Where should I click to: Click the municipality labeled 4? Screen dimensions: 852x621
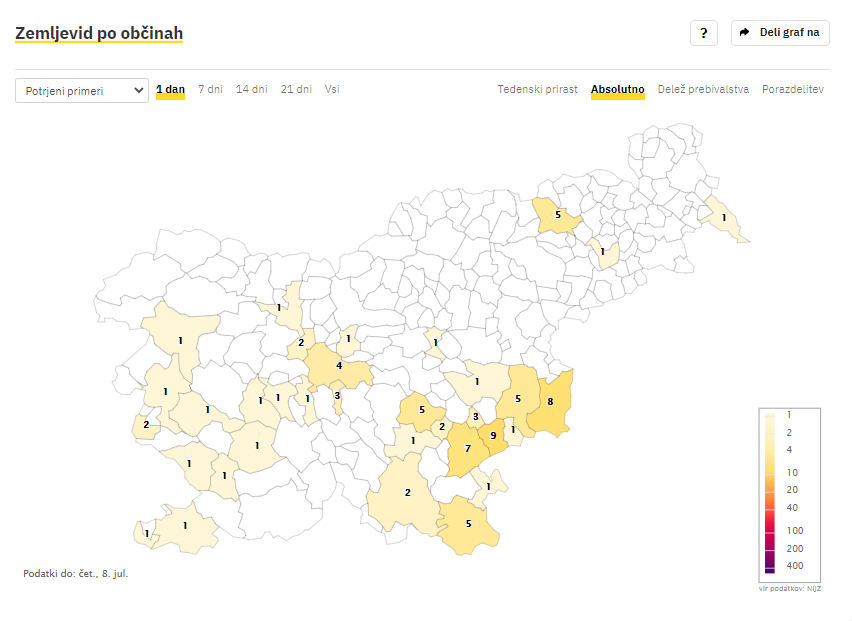(x=337, y=367)
